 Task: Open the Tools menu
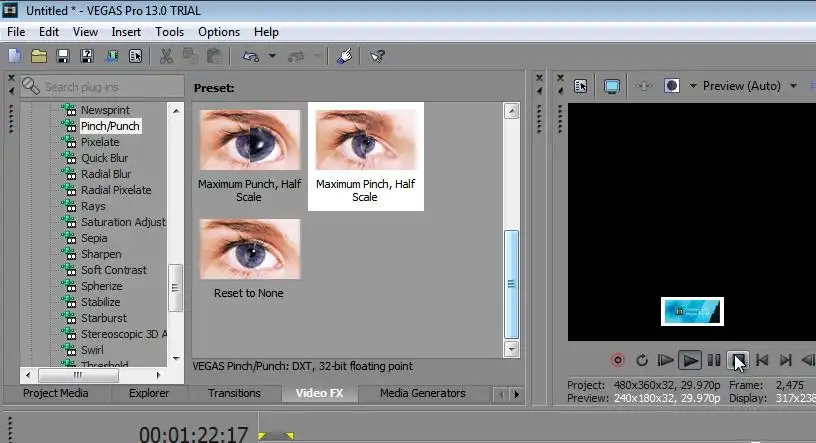click(170, 32)
